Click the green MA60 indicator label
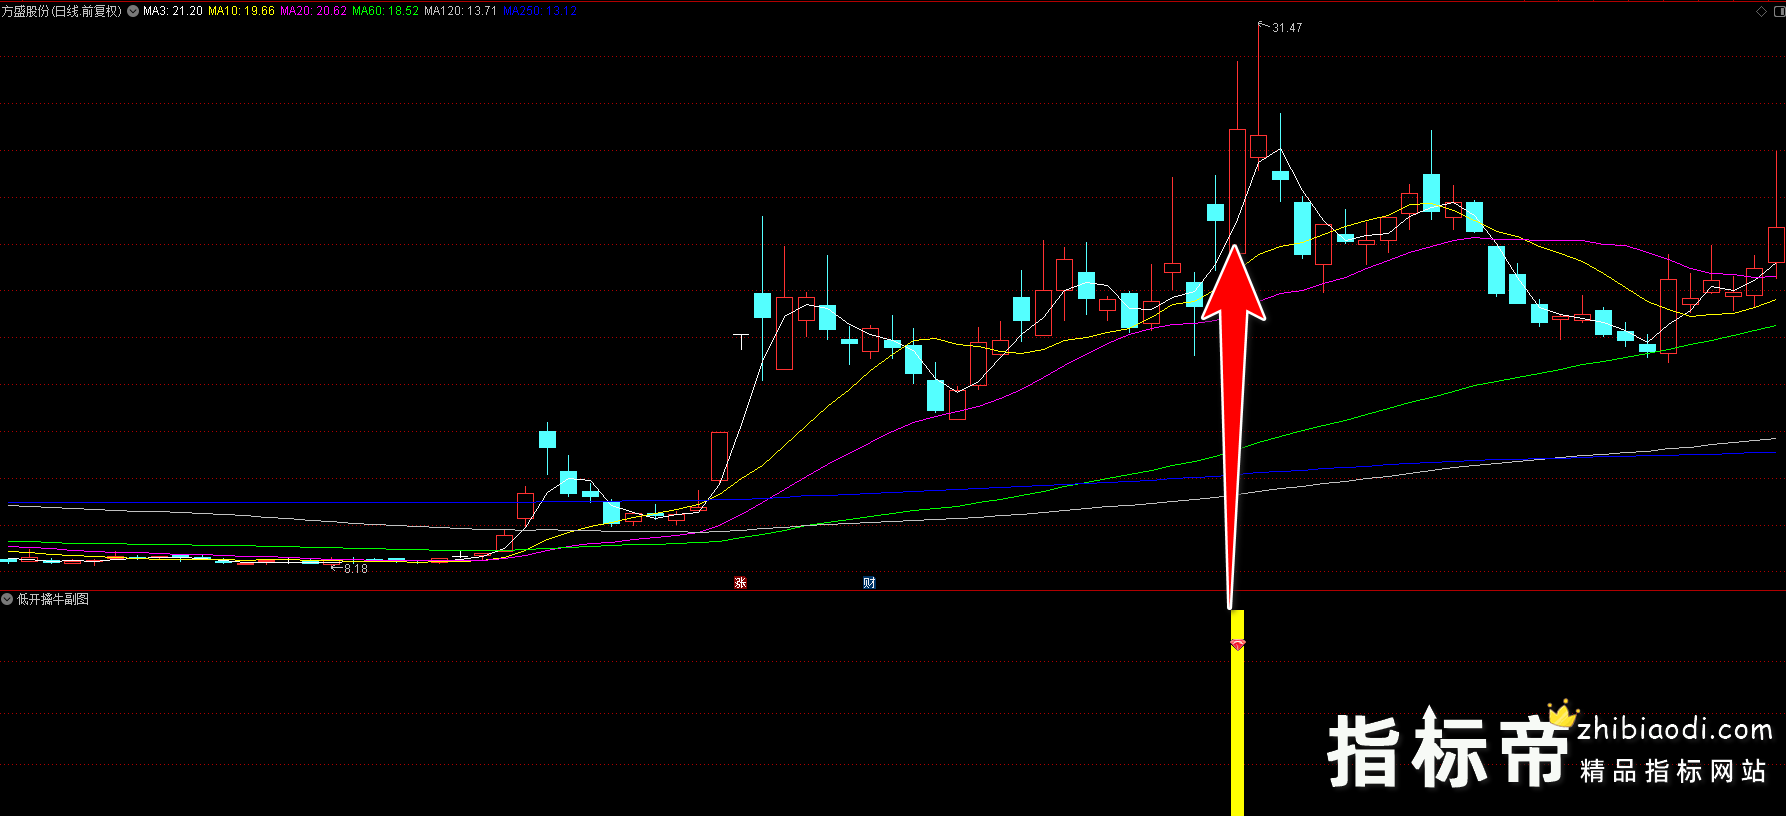This screenshot has width=1786, height=816. (x=385, y=11)
